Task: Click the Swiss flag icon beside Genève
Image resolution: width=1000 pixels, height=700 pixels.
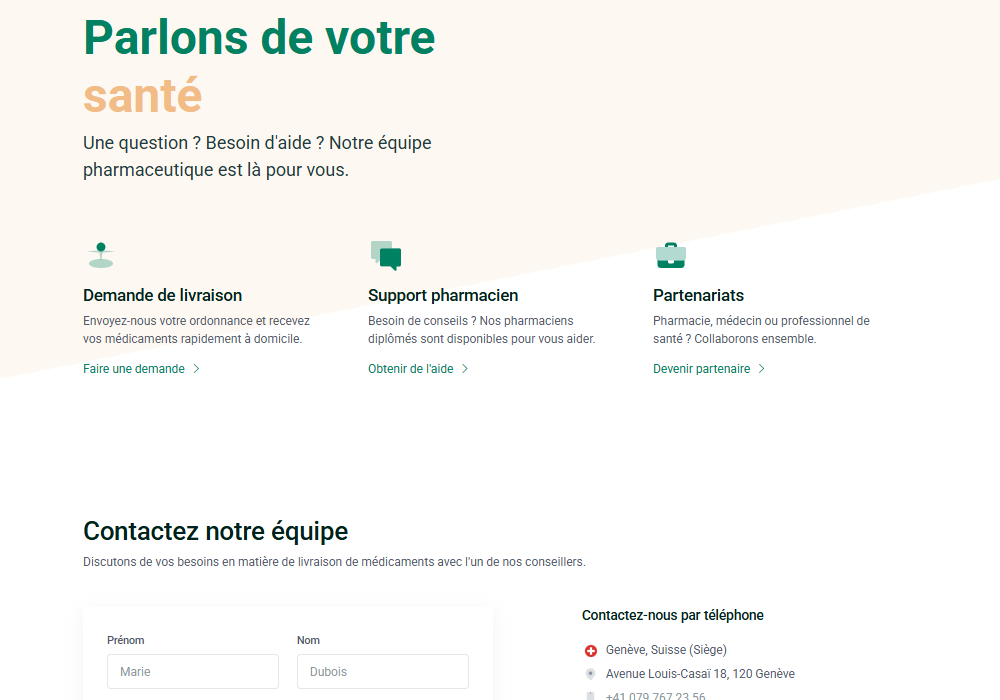Action: [590, 651]
